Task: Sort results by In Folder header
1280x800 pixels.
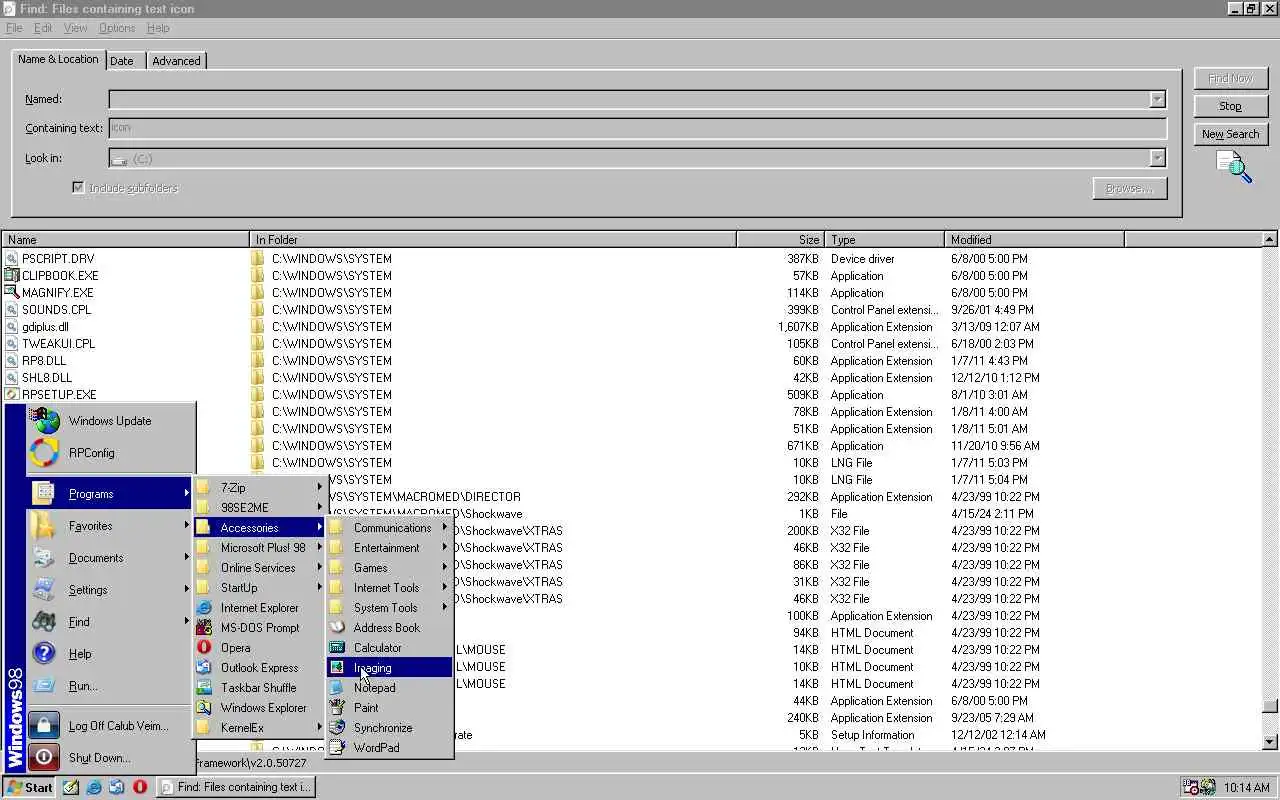Action: [x=493, y=240]
